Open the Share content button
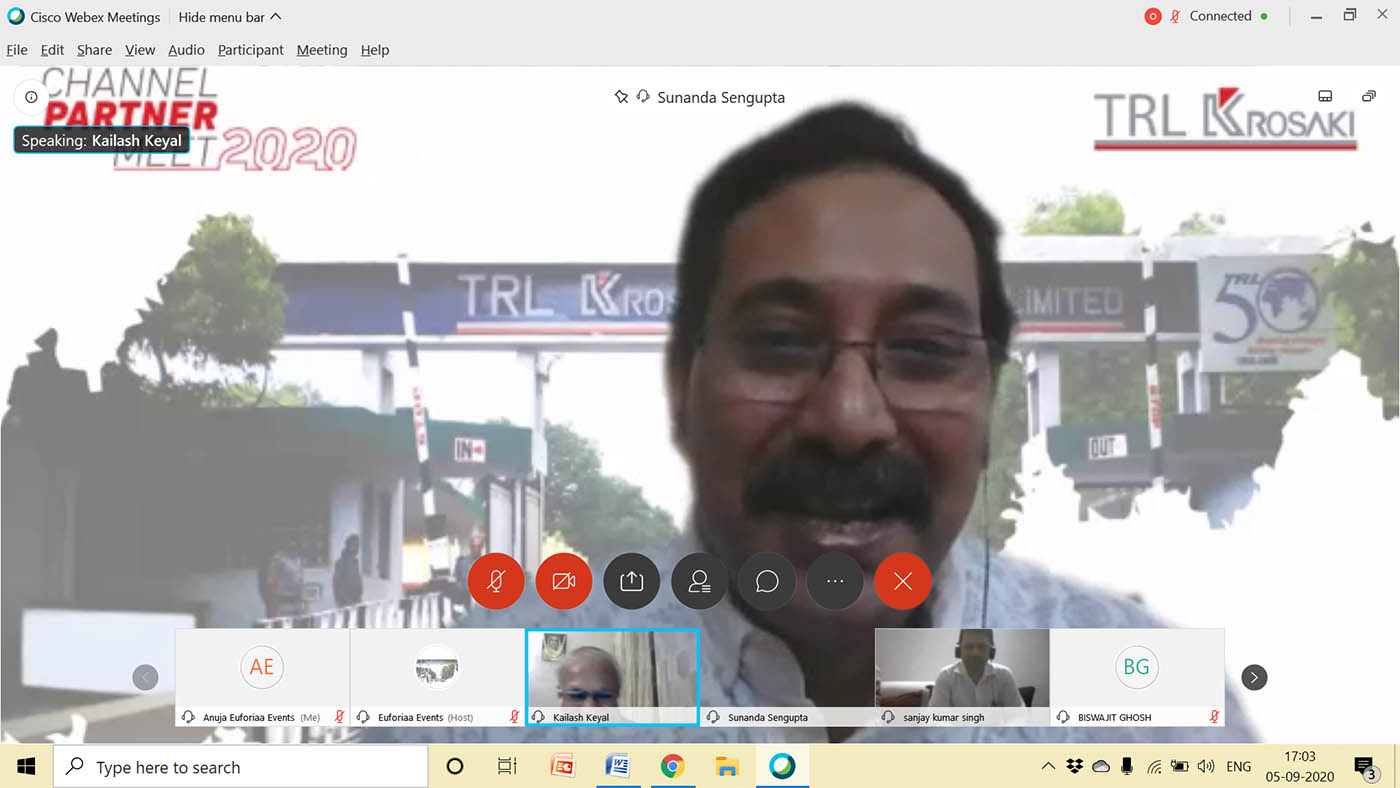Viewport: 1400px width, 788px height. point(631,581)
